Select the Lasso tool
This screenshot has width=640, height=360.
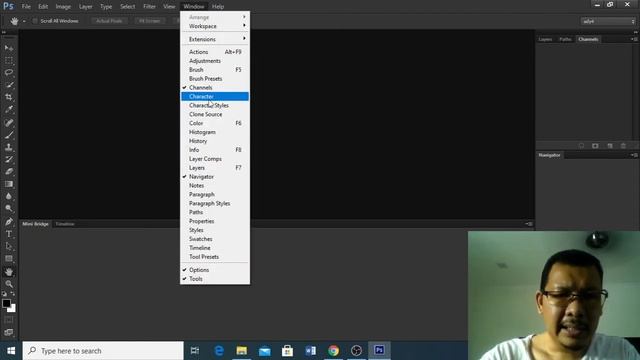[9, 73]
